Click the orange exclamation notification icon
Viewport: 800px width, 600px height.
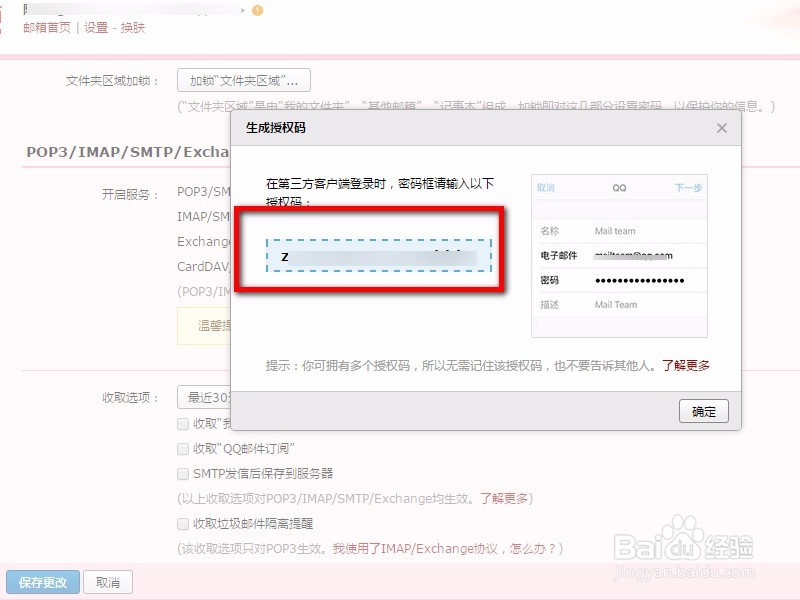(x=255, y=10)
